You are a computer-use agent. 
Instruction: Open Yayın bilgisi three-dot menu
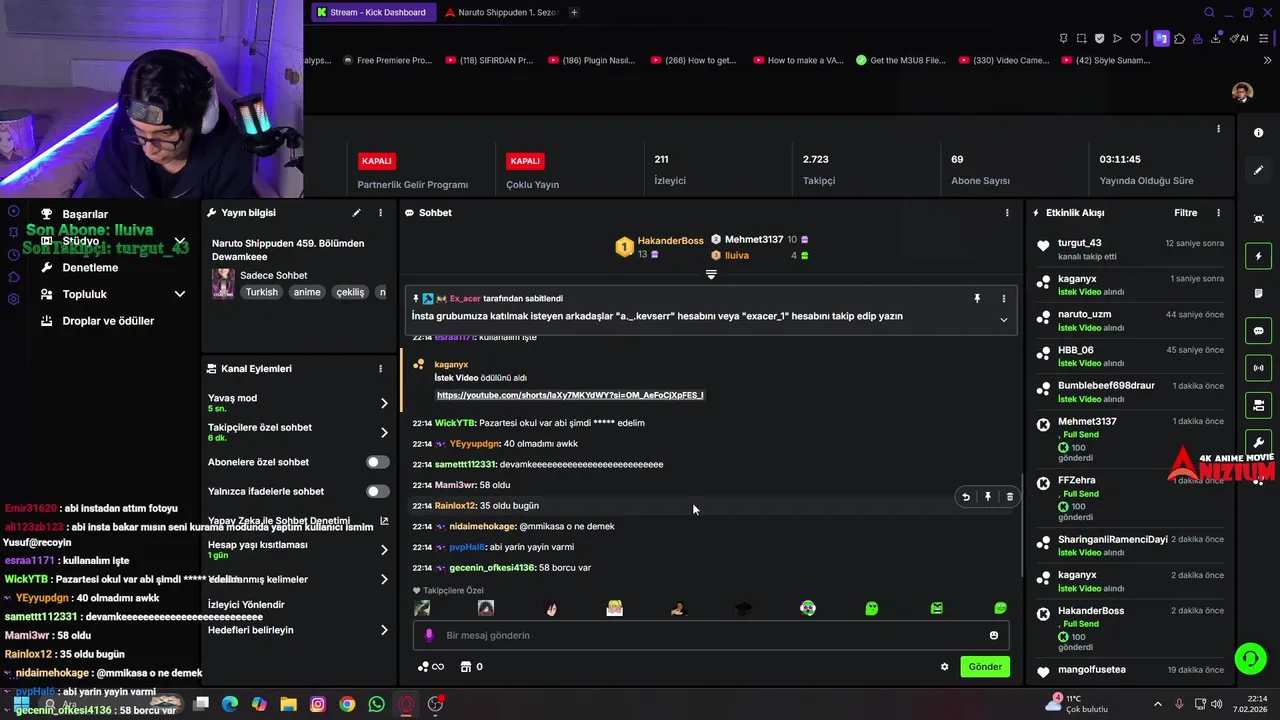tap(380, 213)
